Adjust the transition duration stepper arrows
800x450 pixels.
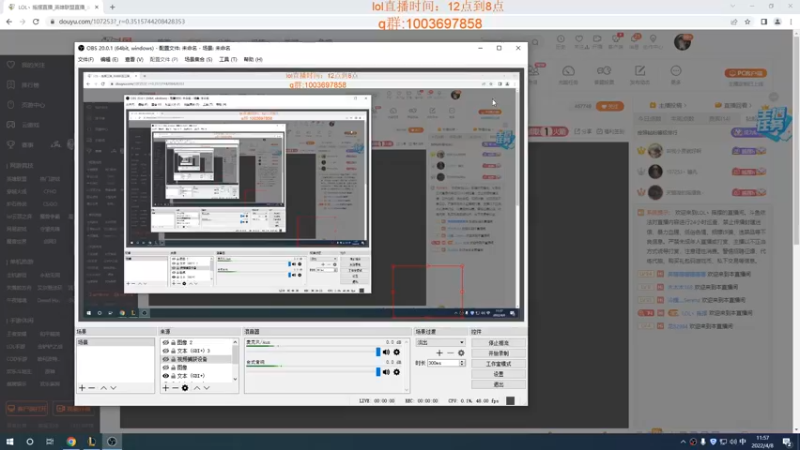coord(462,363)
